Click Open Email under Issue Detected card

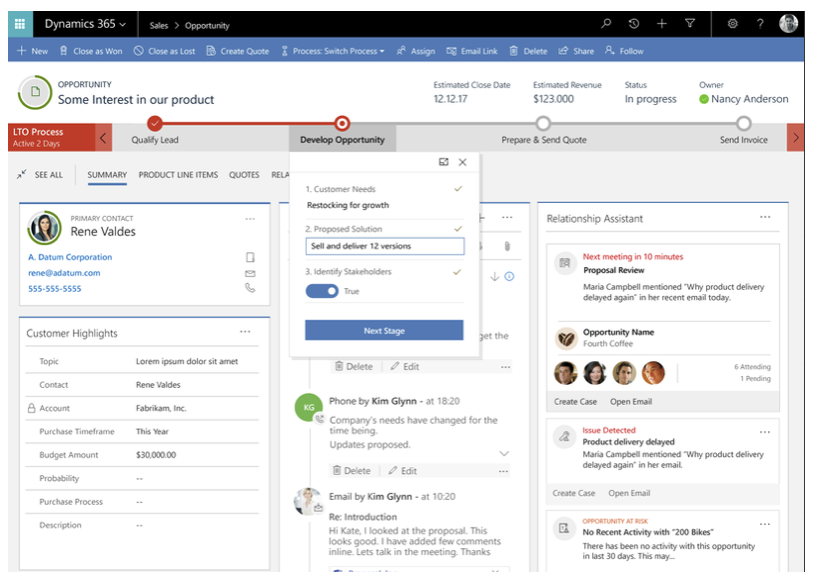pos(629,493)
